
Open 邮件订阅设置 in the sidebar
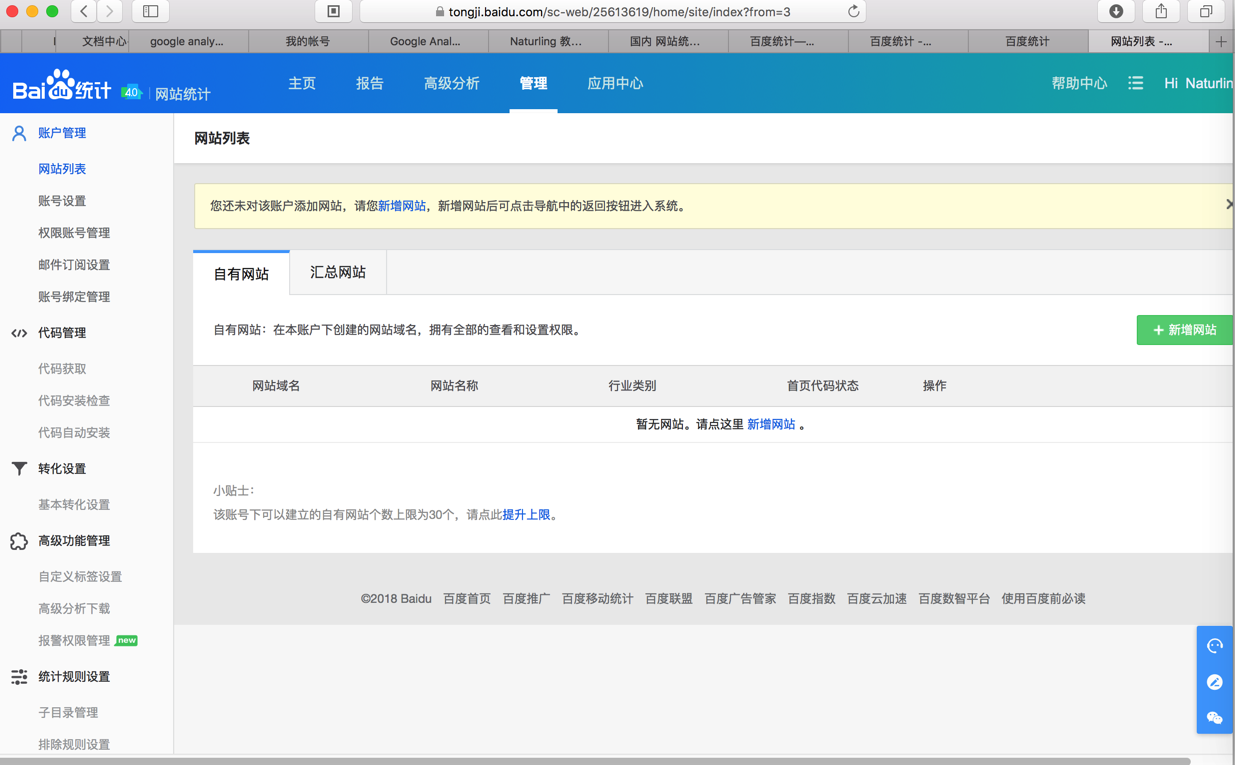click(x=74, y=265)
